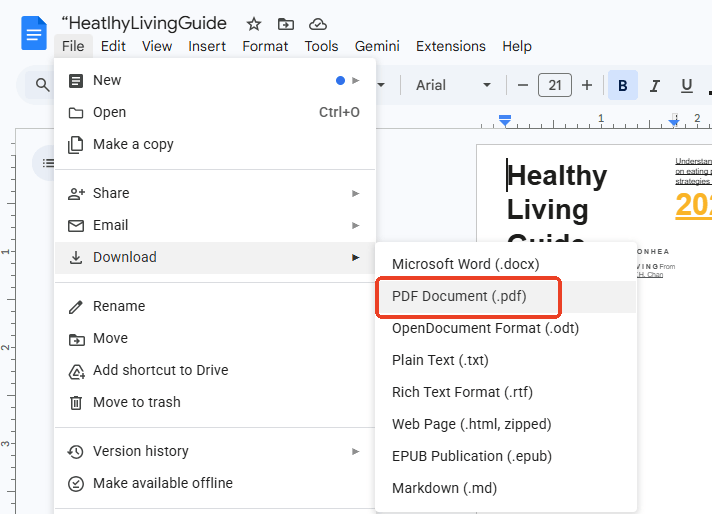The height and width of the screenshot is (514, 712).
Task: Expand the Download submenu
Action: point(215,257)
